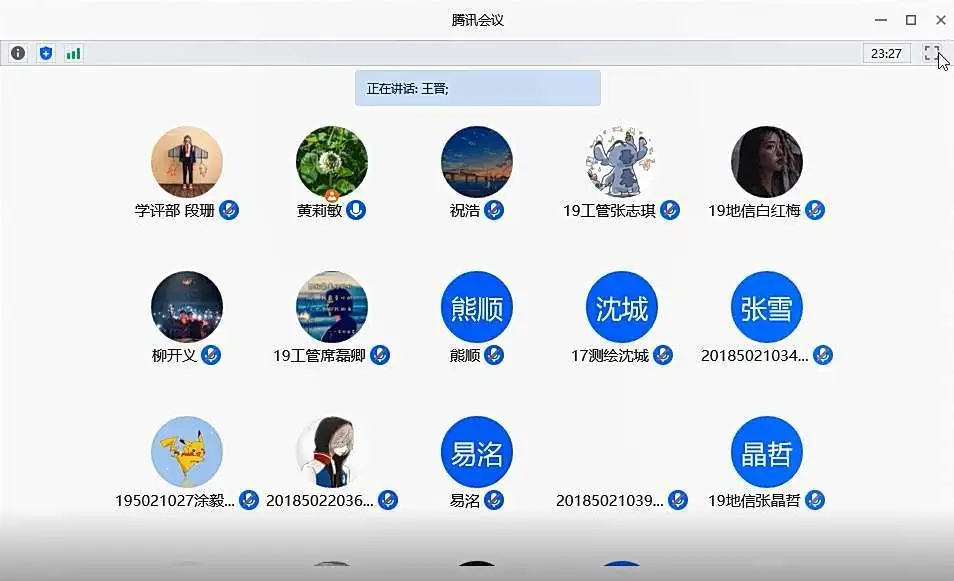
Task: Minimize the 腾讯会议 window
Action: click(x=880, y=20)
